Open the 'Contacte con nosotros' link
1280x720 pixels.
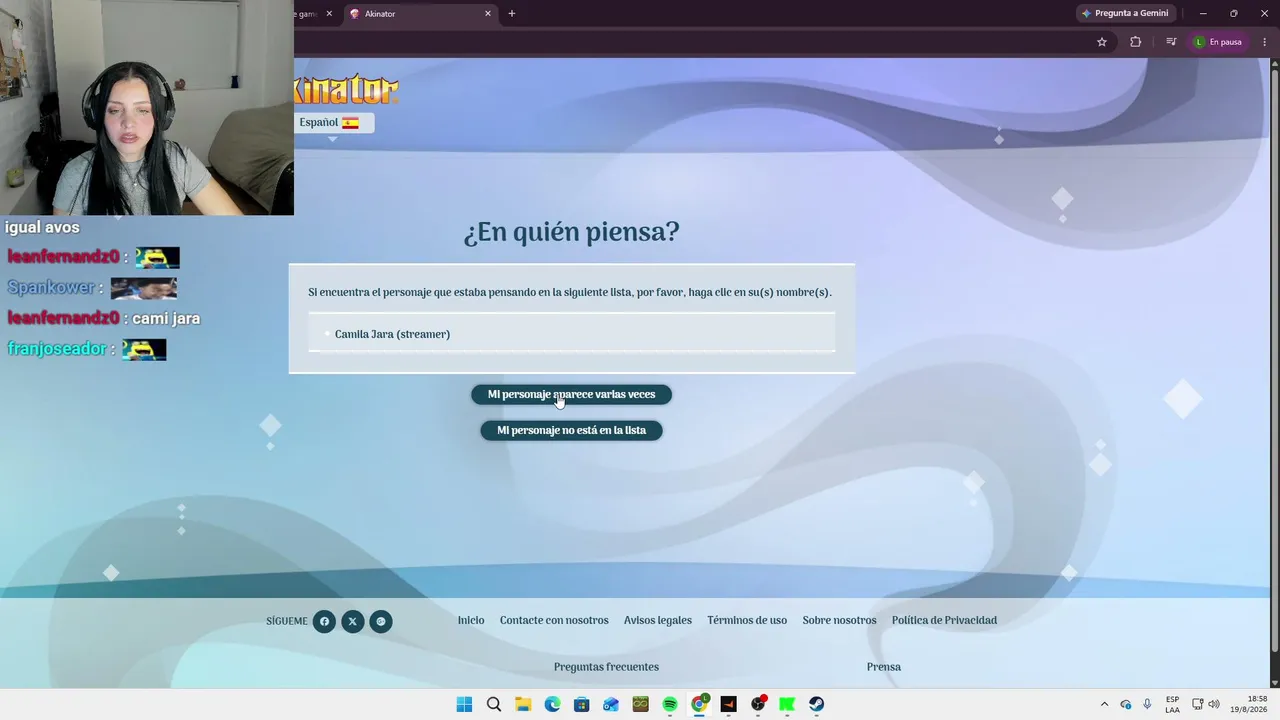(554, 621)
